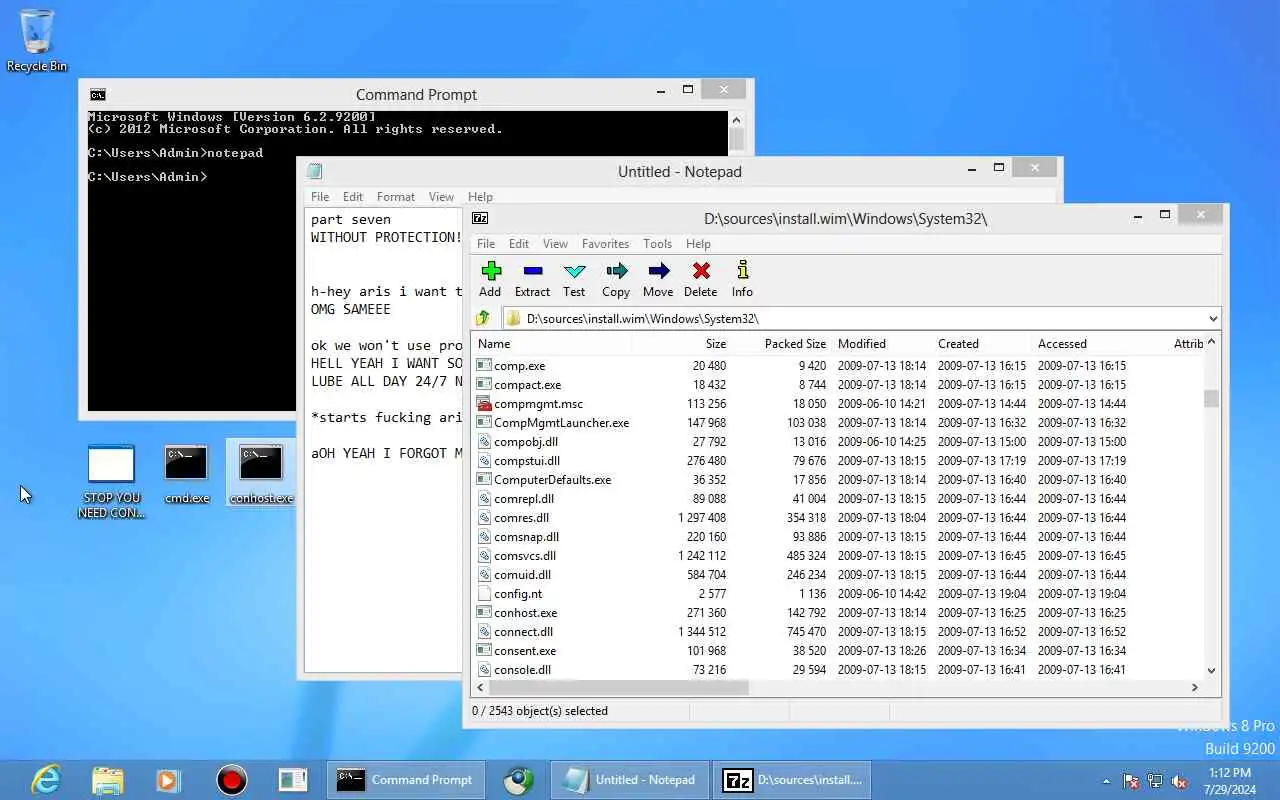Click scroll right arrow in 7-Zip list

[x=1194, y=688]
